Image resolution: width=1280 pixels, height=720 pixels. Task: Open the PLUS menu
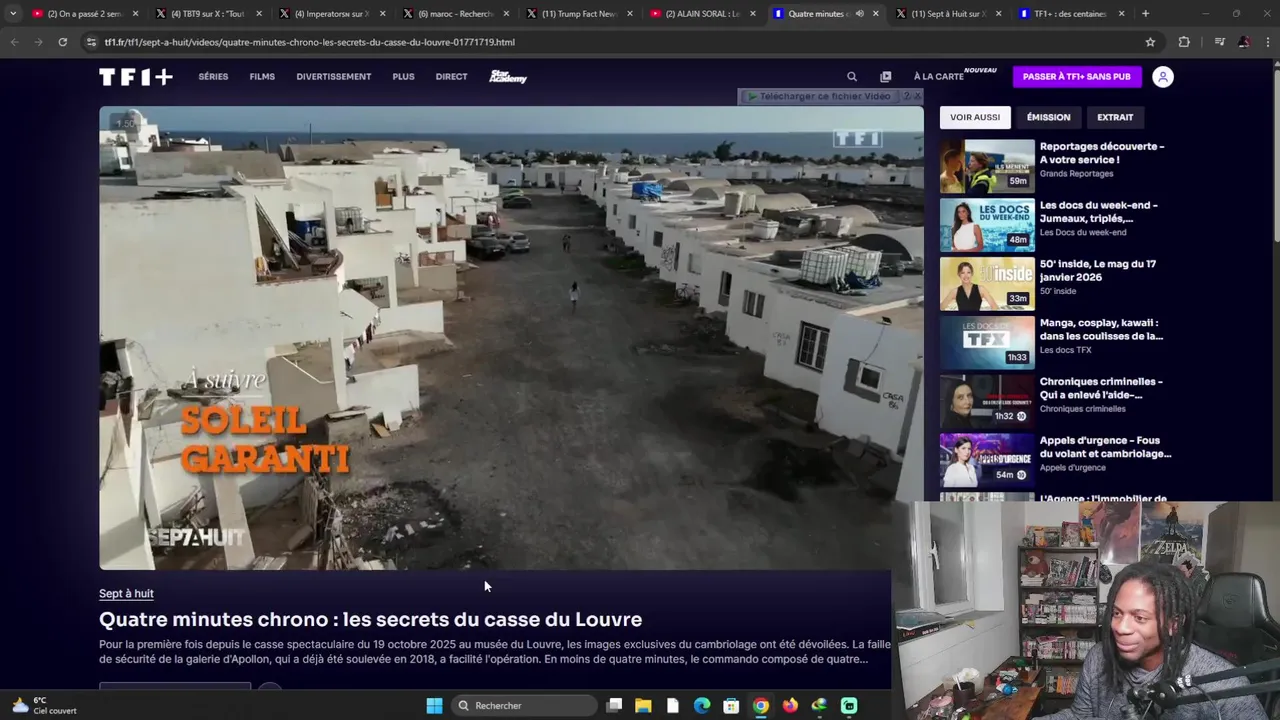(403, 77)
